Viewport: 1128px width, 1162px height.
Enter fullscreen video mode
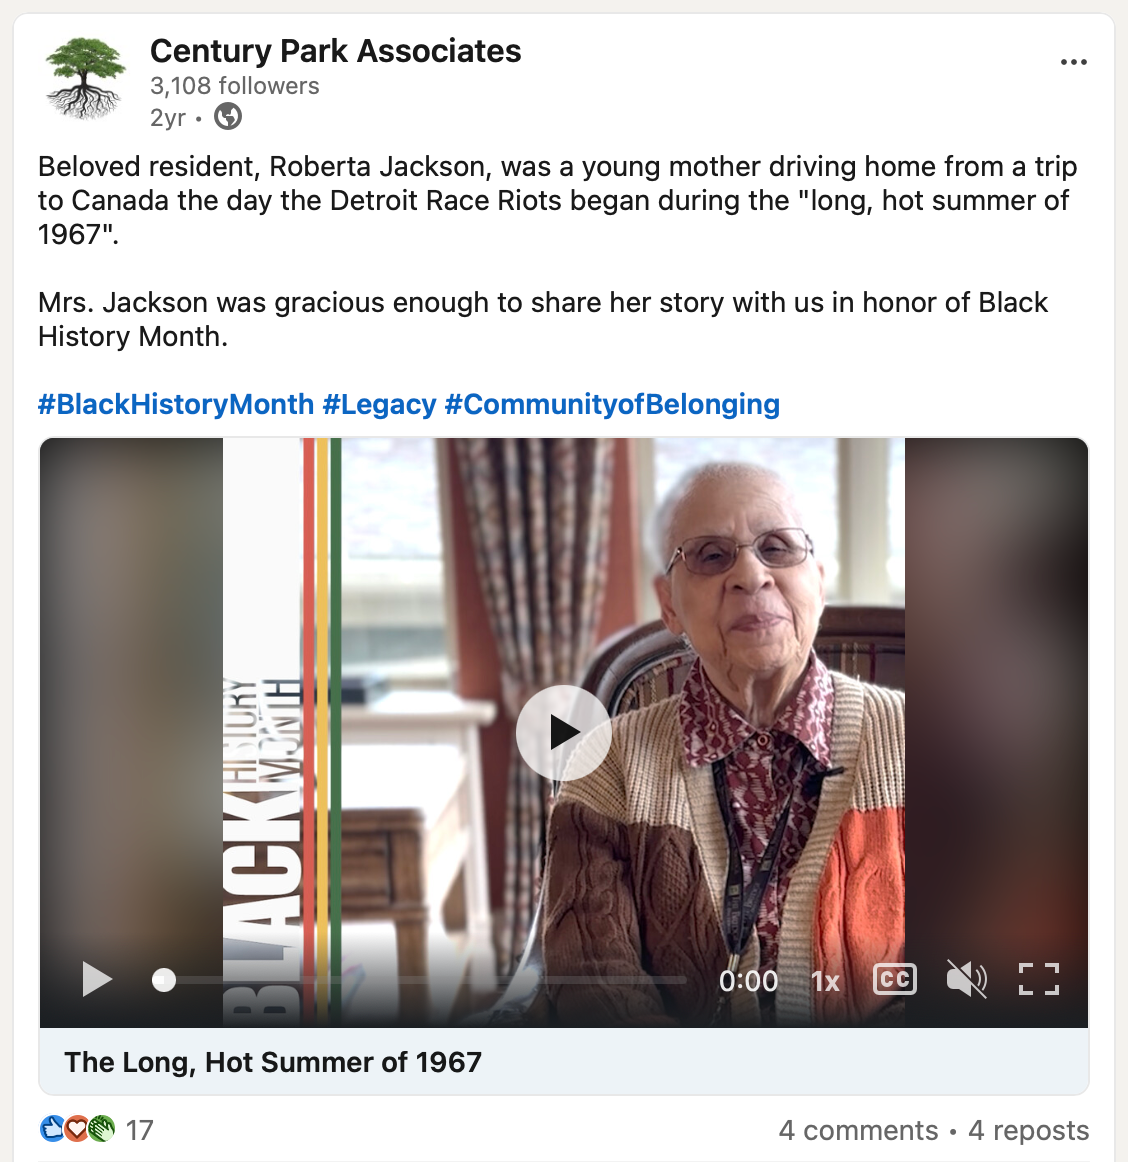tap(1038, 979)
